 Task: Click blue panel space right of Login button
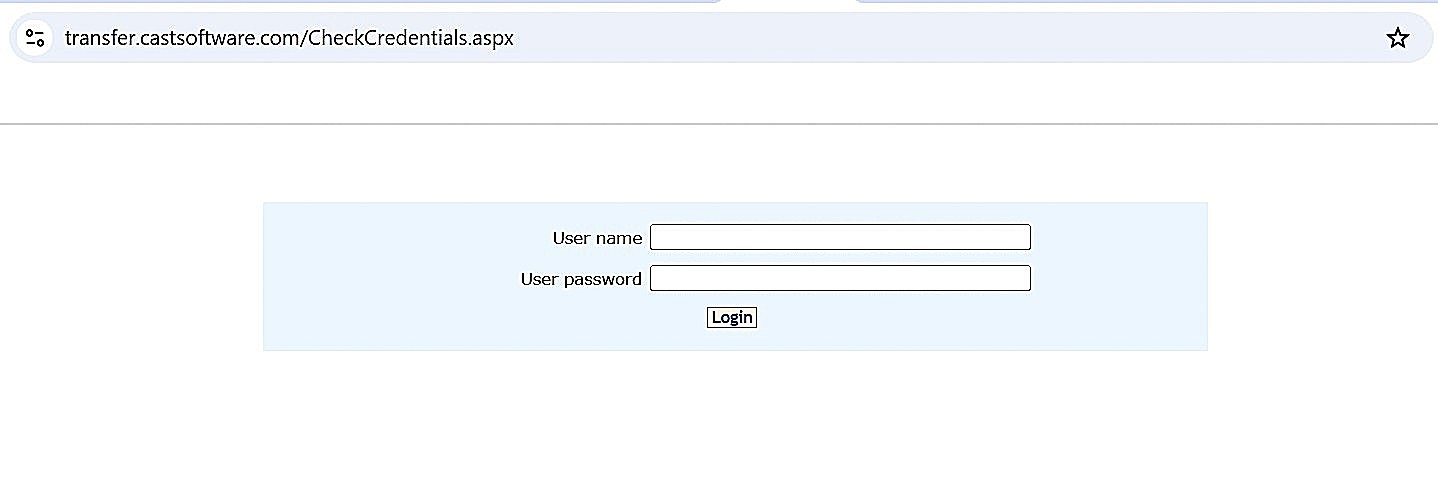point(900,318)
